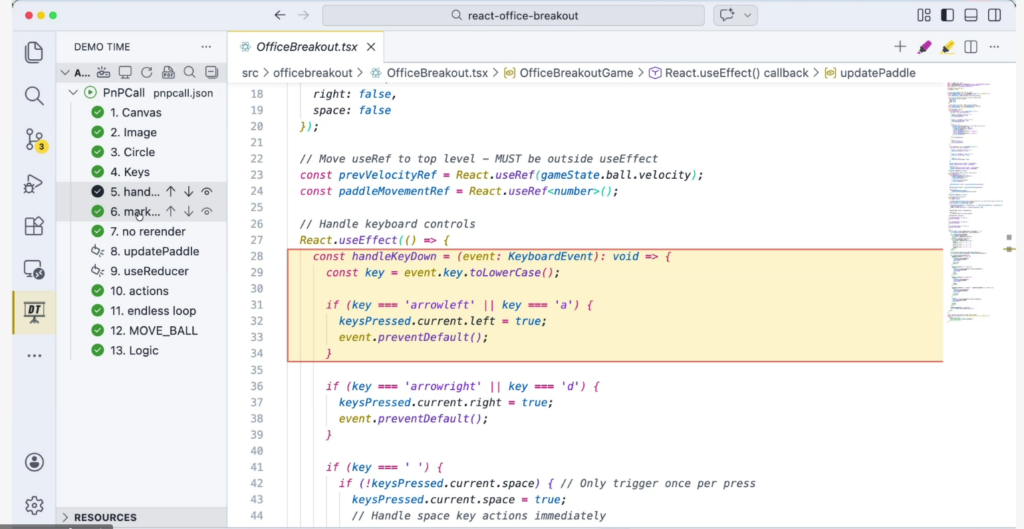Collapse the PnPCall demo tree

73,92
